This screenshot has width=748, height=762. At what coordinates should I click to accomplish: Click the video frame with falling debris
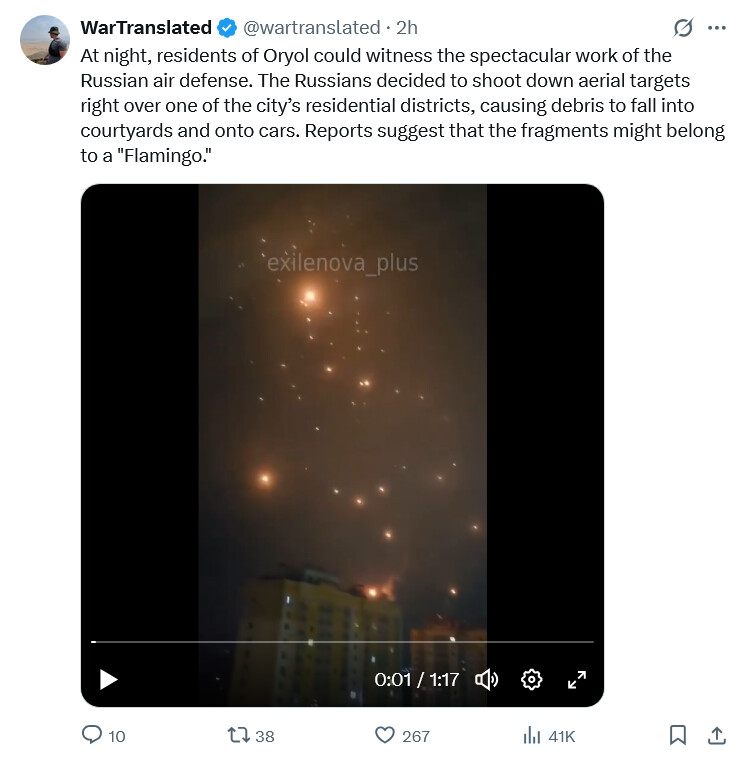342,420
